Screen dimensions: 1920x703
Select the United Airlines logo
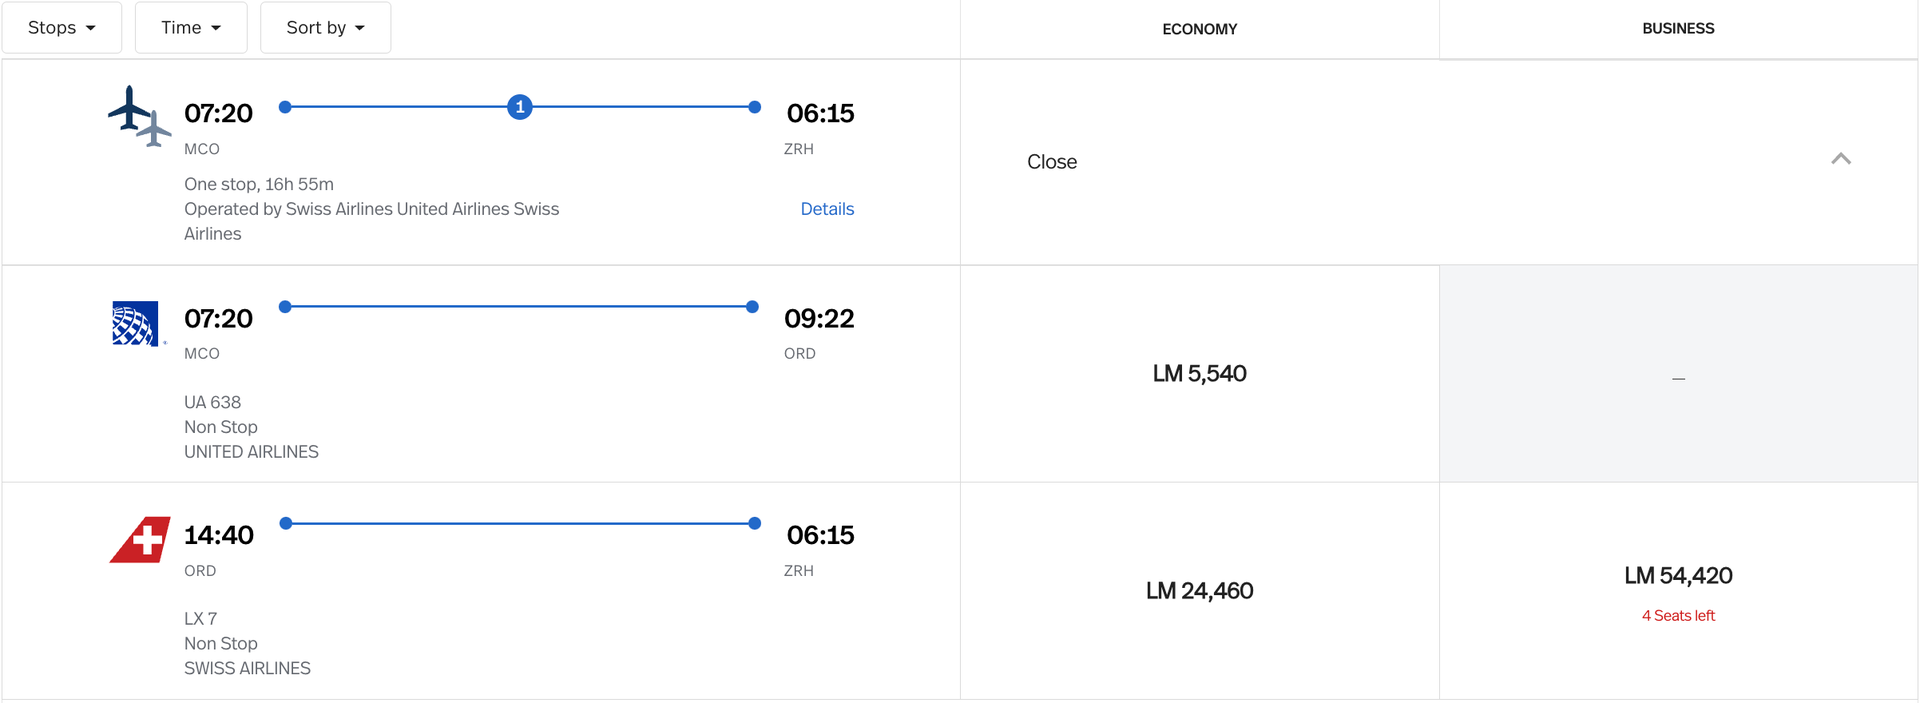[x=137, y=322]
